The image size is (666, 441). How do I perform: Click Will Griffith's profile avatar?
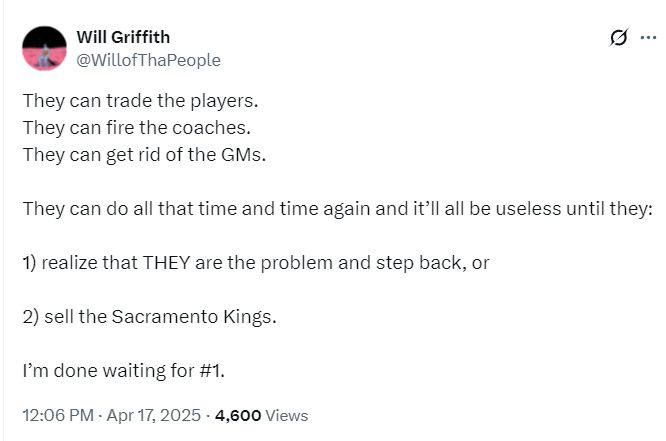(44, 46)
